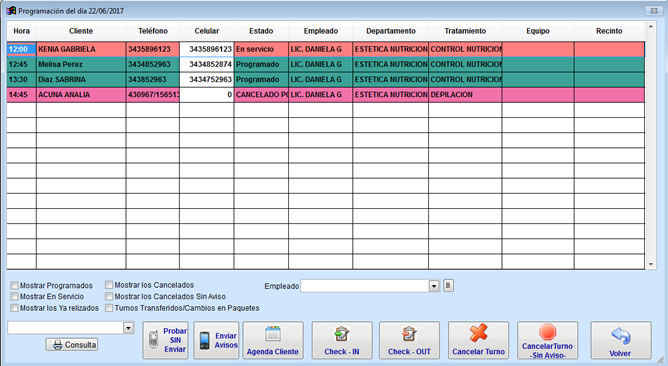Screen dimensions: 668x366
Task: Click the application icon in title bar
Action: click(x=11, y=11)
